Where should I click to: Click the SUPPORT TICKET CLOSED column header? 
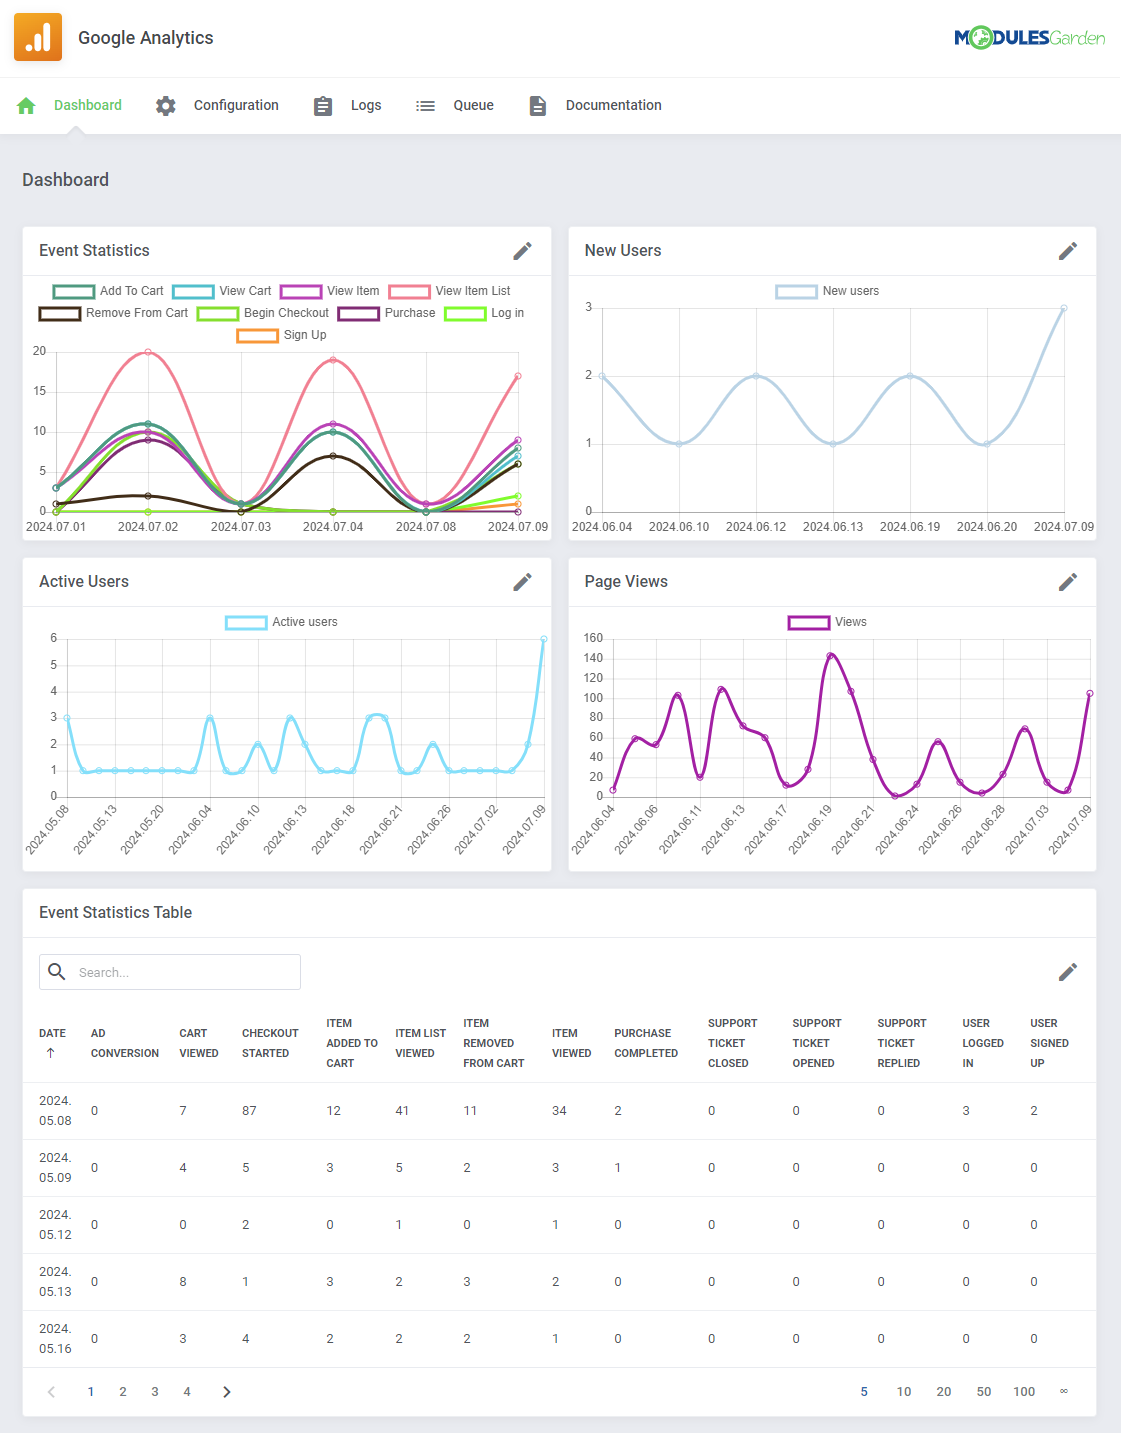[x=733, y=1043]
